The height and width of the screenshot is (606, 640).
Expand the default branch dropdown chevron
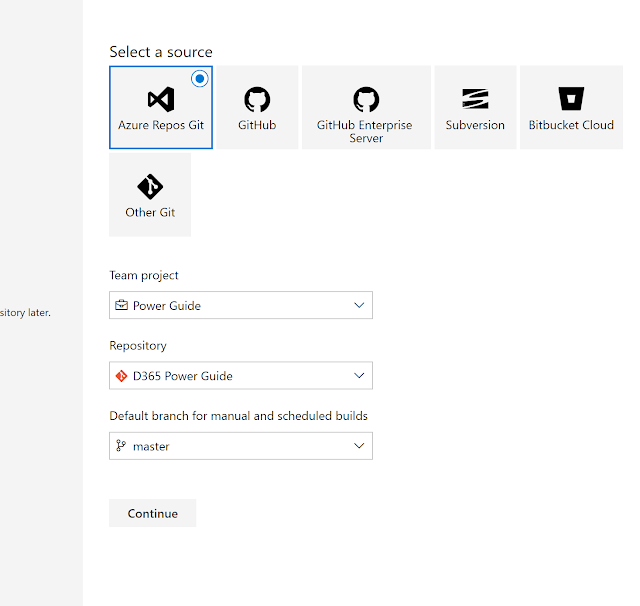(360, 446)
